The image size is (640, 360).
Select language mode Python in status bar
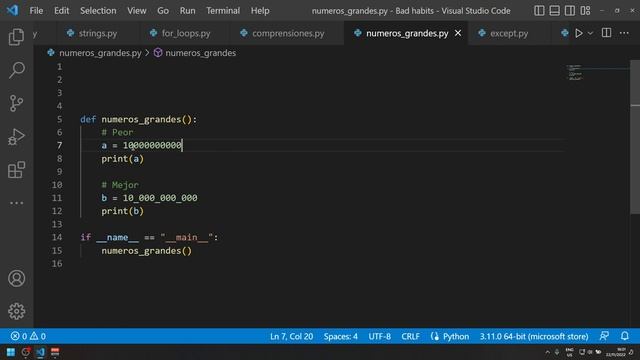456,336
